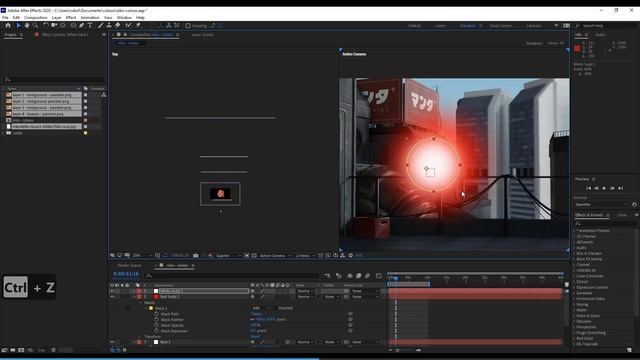Click the draft 3D icon in timeline
The image size is (640, 360).
pos(338,276)
